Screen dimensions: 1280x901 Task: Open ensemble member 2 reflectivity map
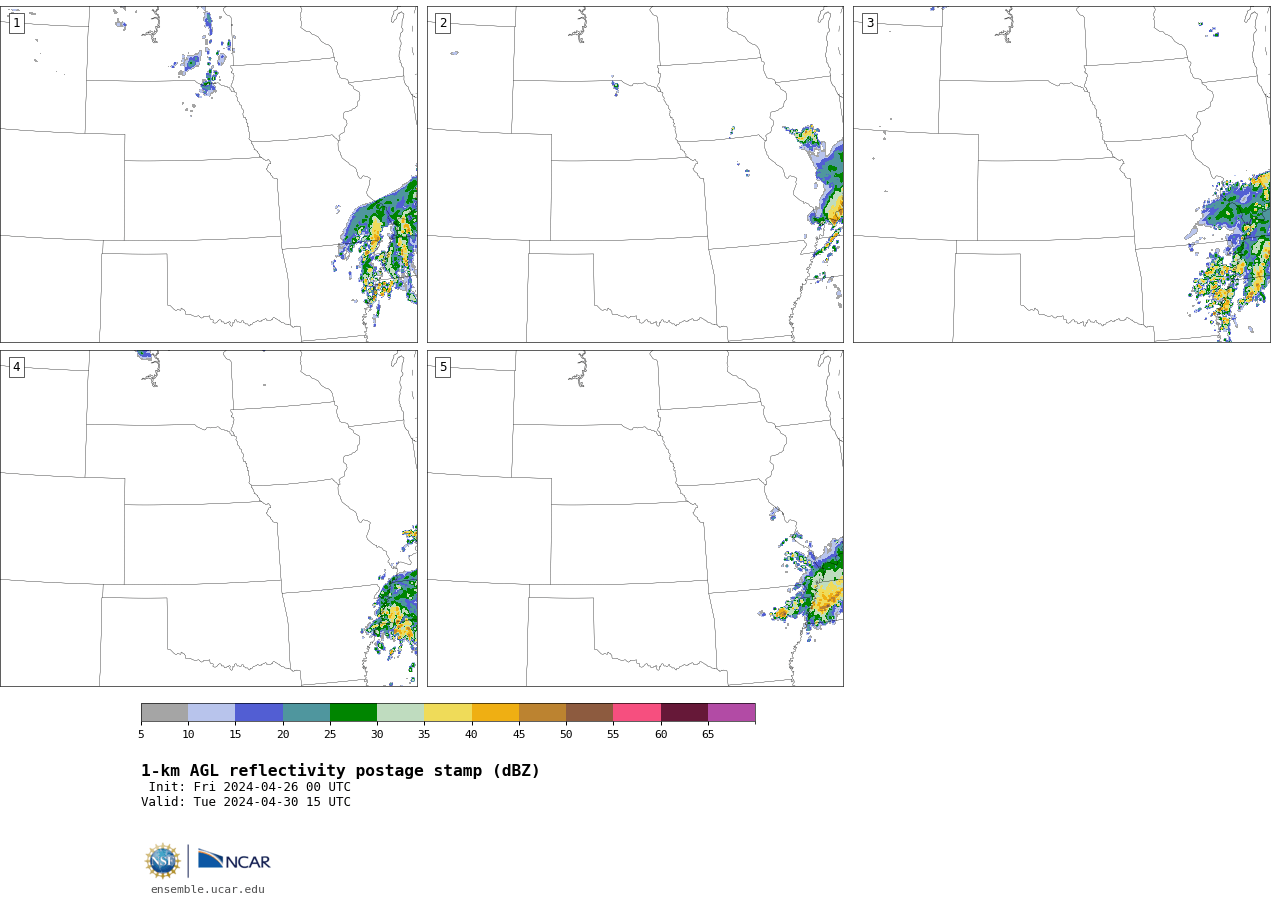(635, 175)
